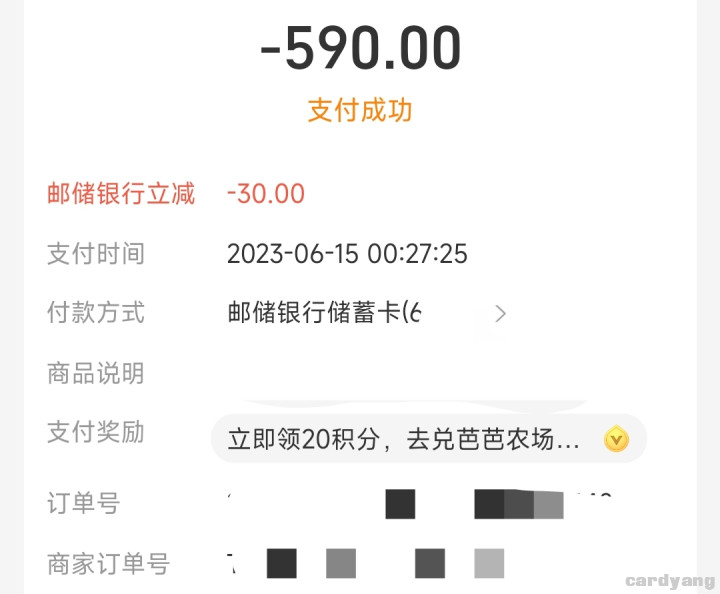This screenshot has width=720, height=594.
Task: Tap the 商品说明 label
Action: point(96,373)
